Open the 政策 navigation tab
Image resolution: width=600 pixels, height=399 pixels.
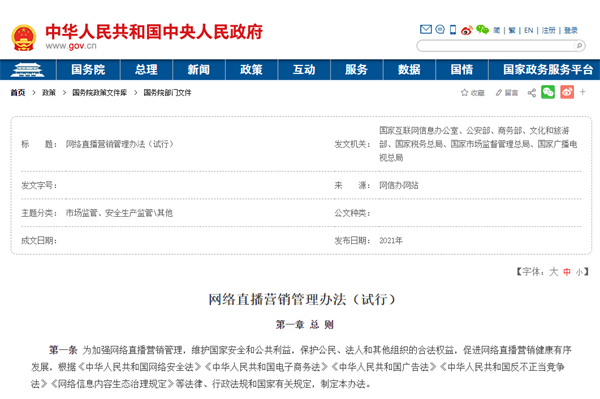coord(251,70)
